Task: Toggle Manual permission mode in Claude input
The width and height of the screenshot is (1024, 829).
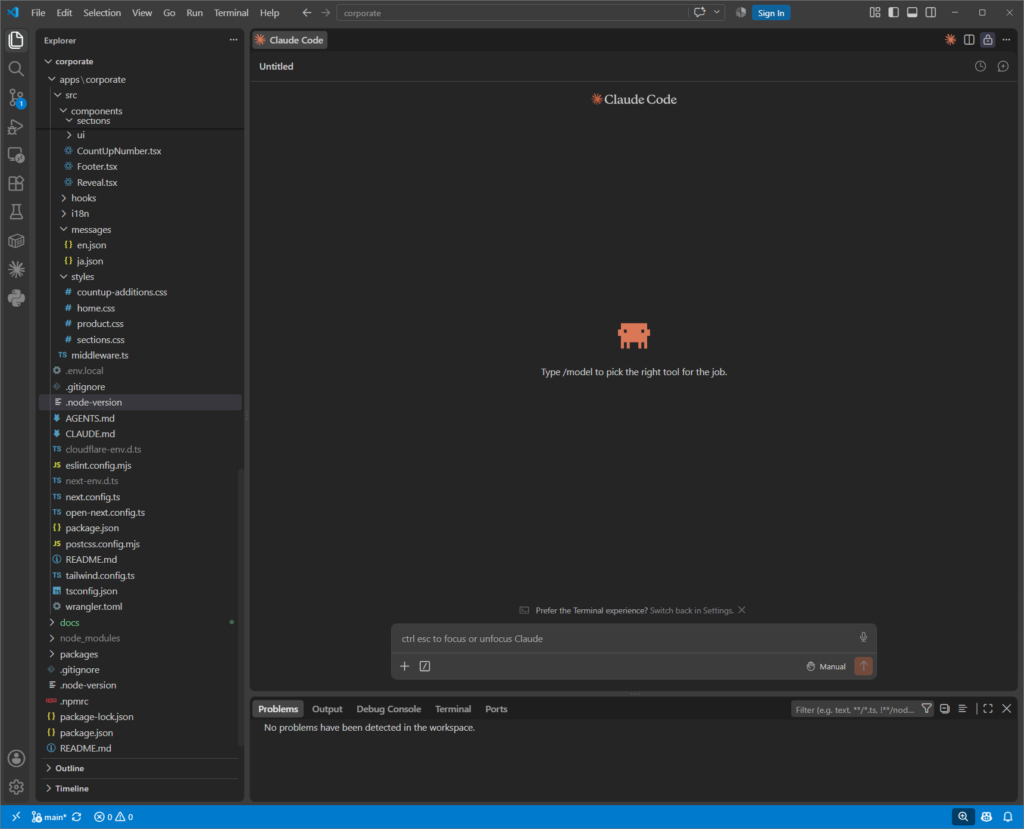Action: (826, 666)
